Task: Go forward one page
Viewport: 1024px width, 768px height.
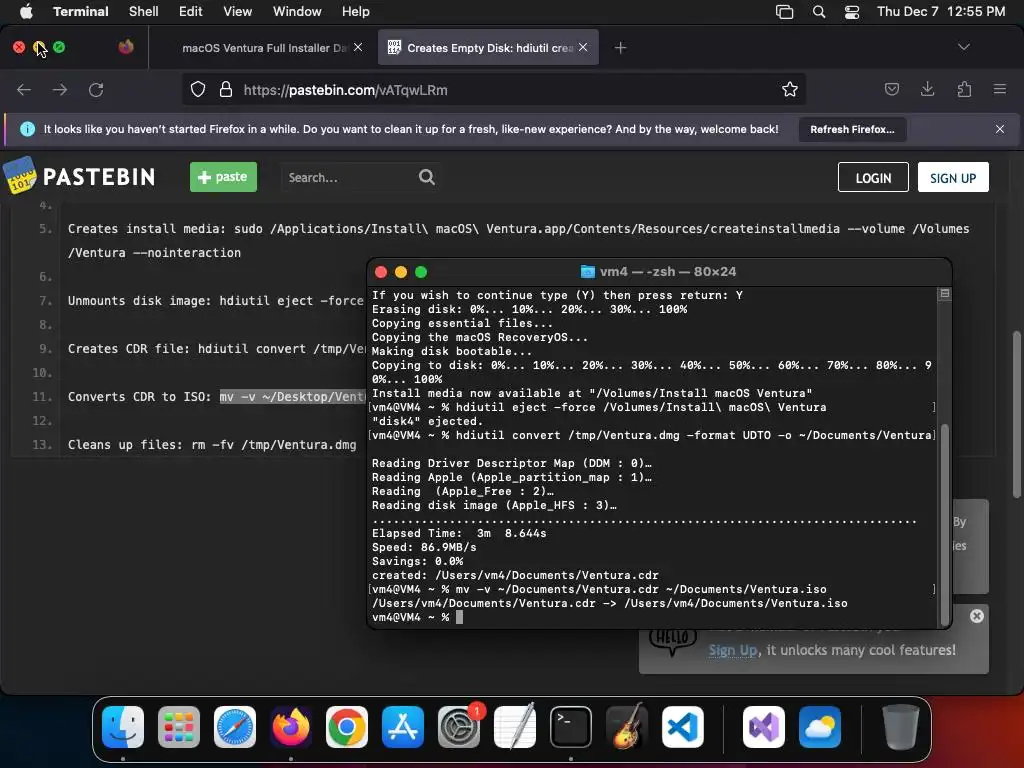Action: 60,89
